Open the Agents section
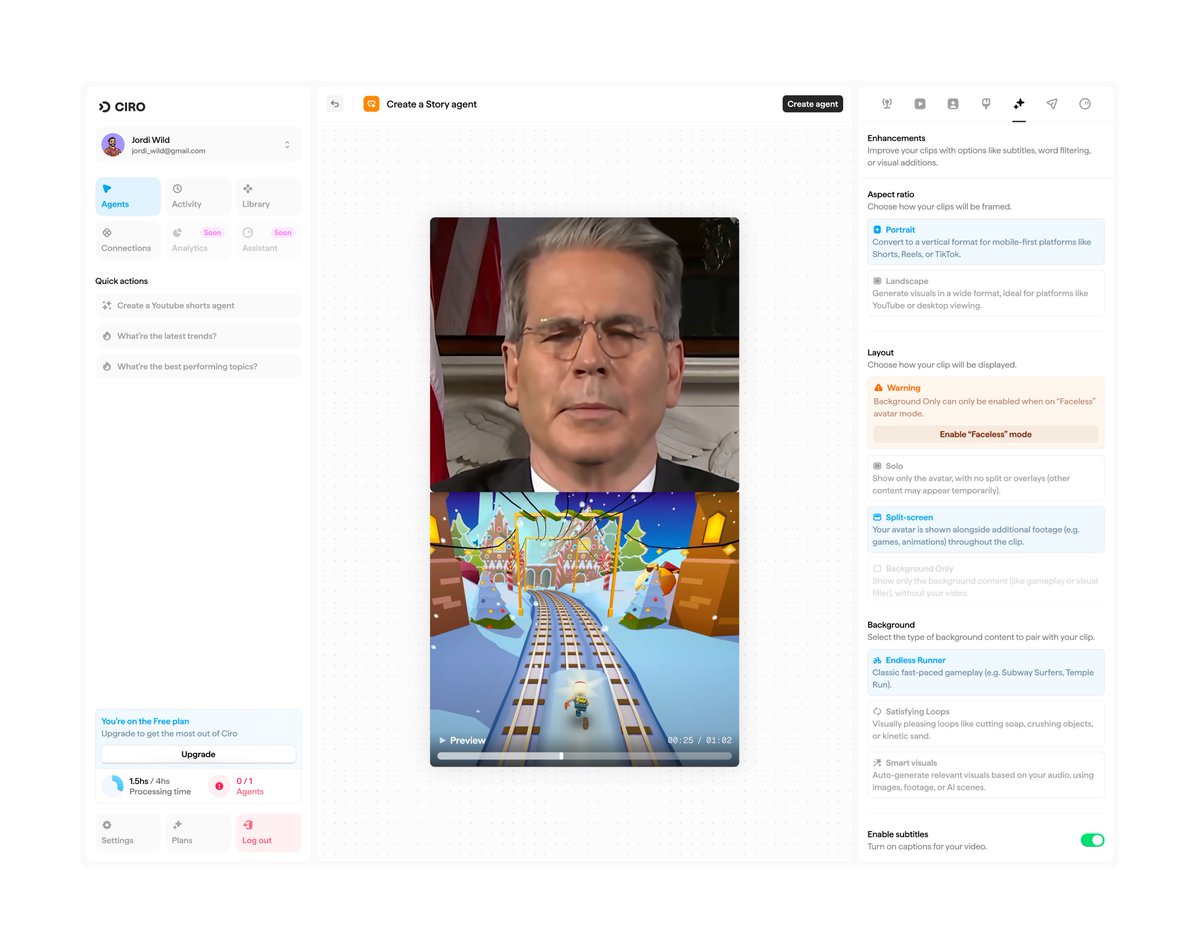Viewport: 1200px width, 948px height. point(128,196)
